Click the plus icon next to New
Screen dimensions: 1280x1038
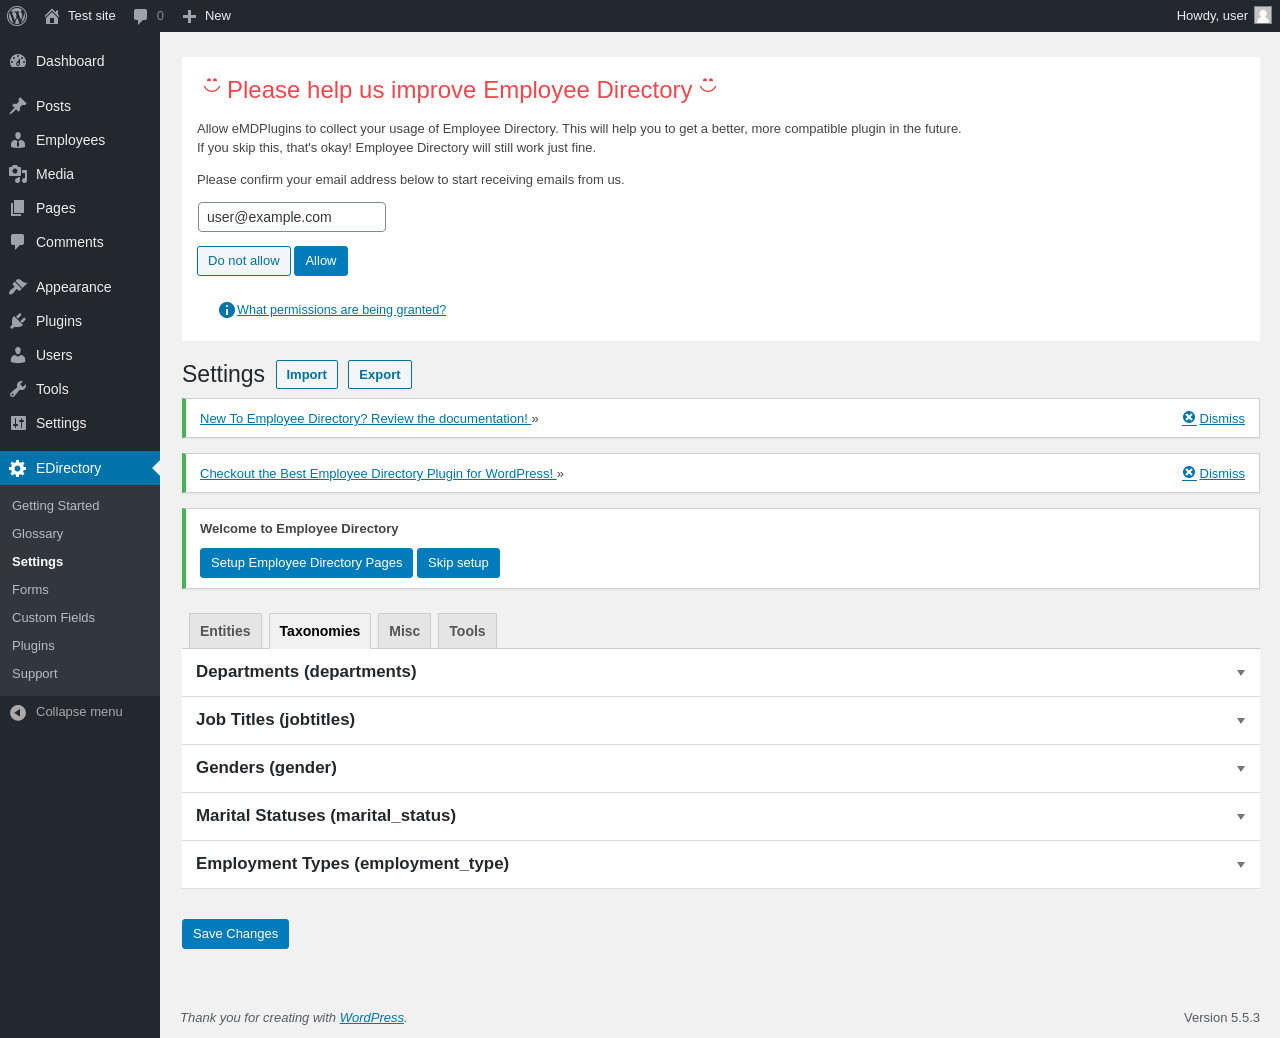[x=190, y=16]
